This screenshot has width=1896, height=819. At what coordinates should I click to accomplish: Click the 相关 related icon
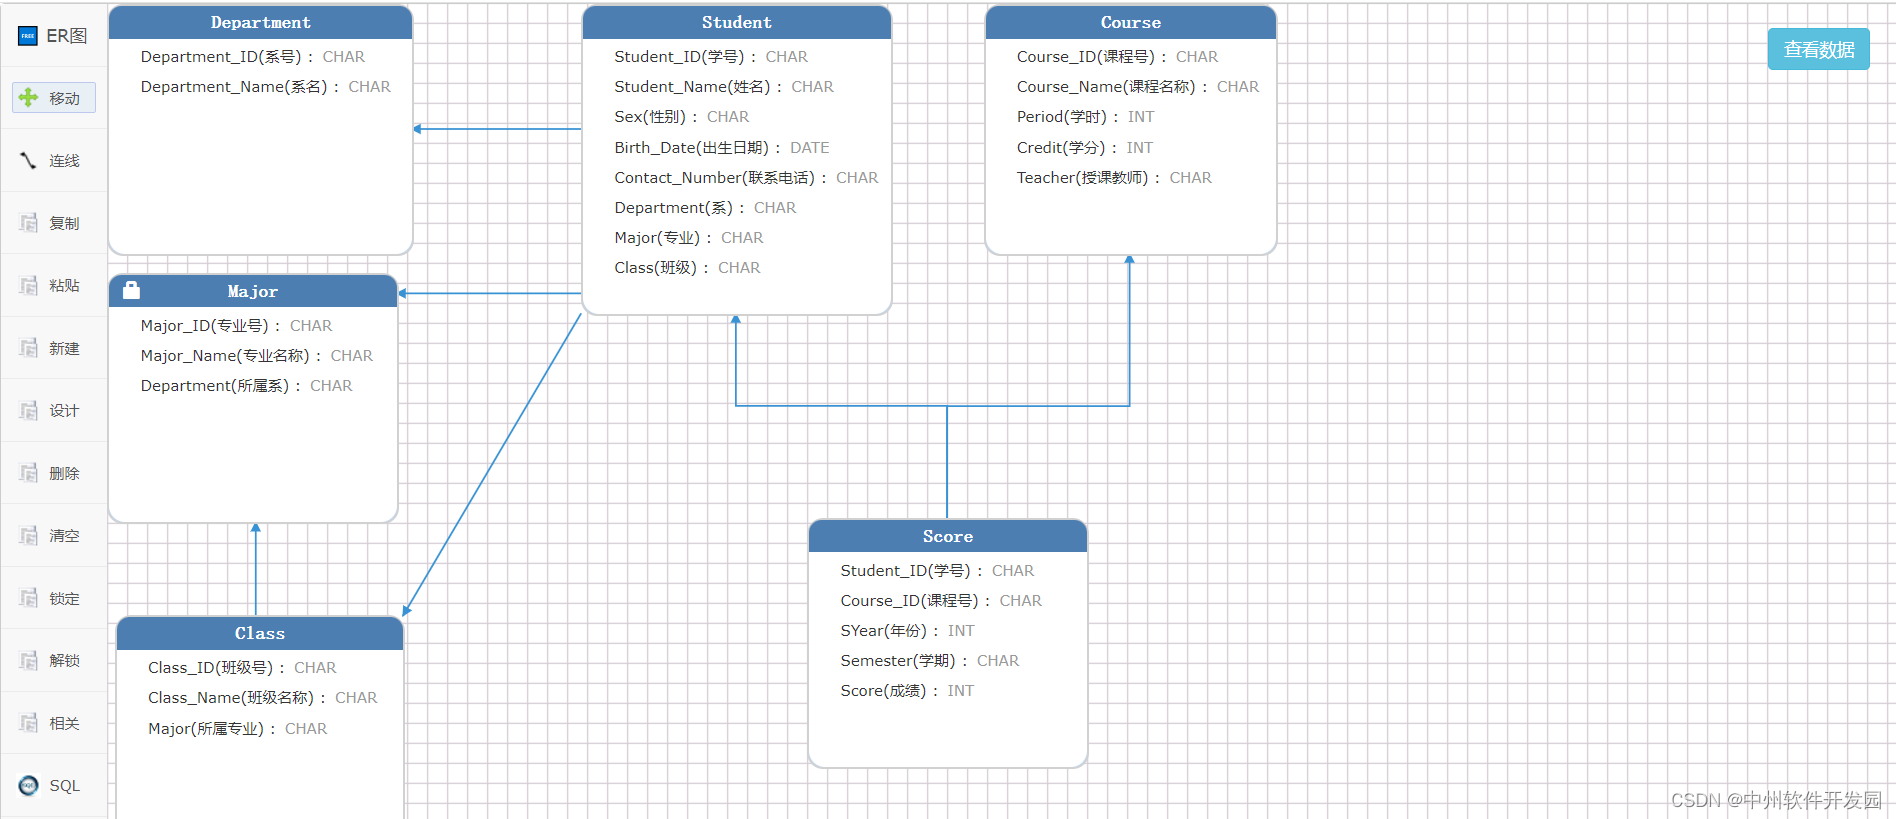coord(29,723)
